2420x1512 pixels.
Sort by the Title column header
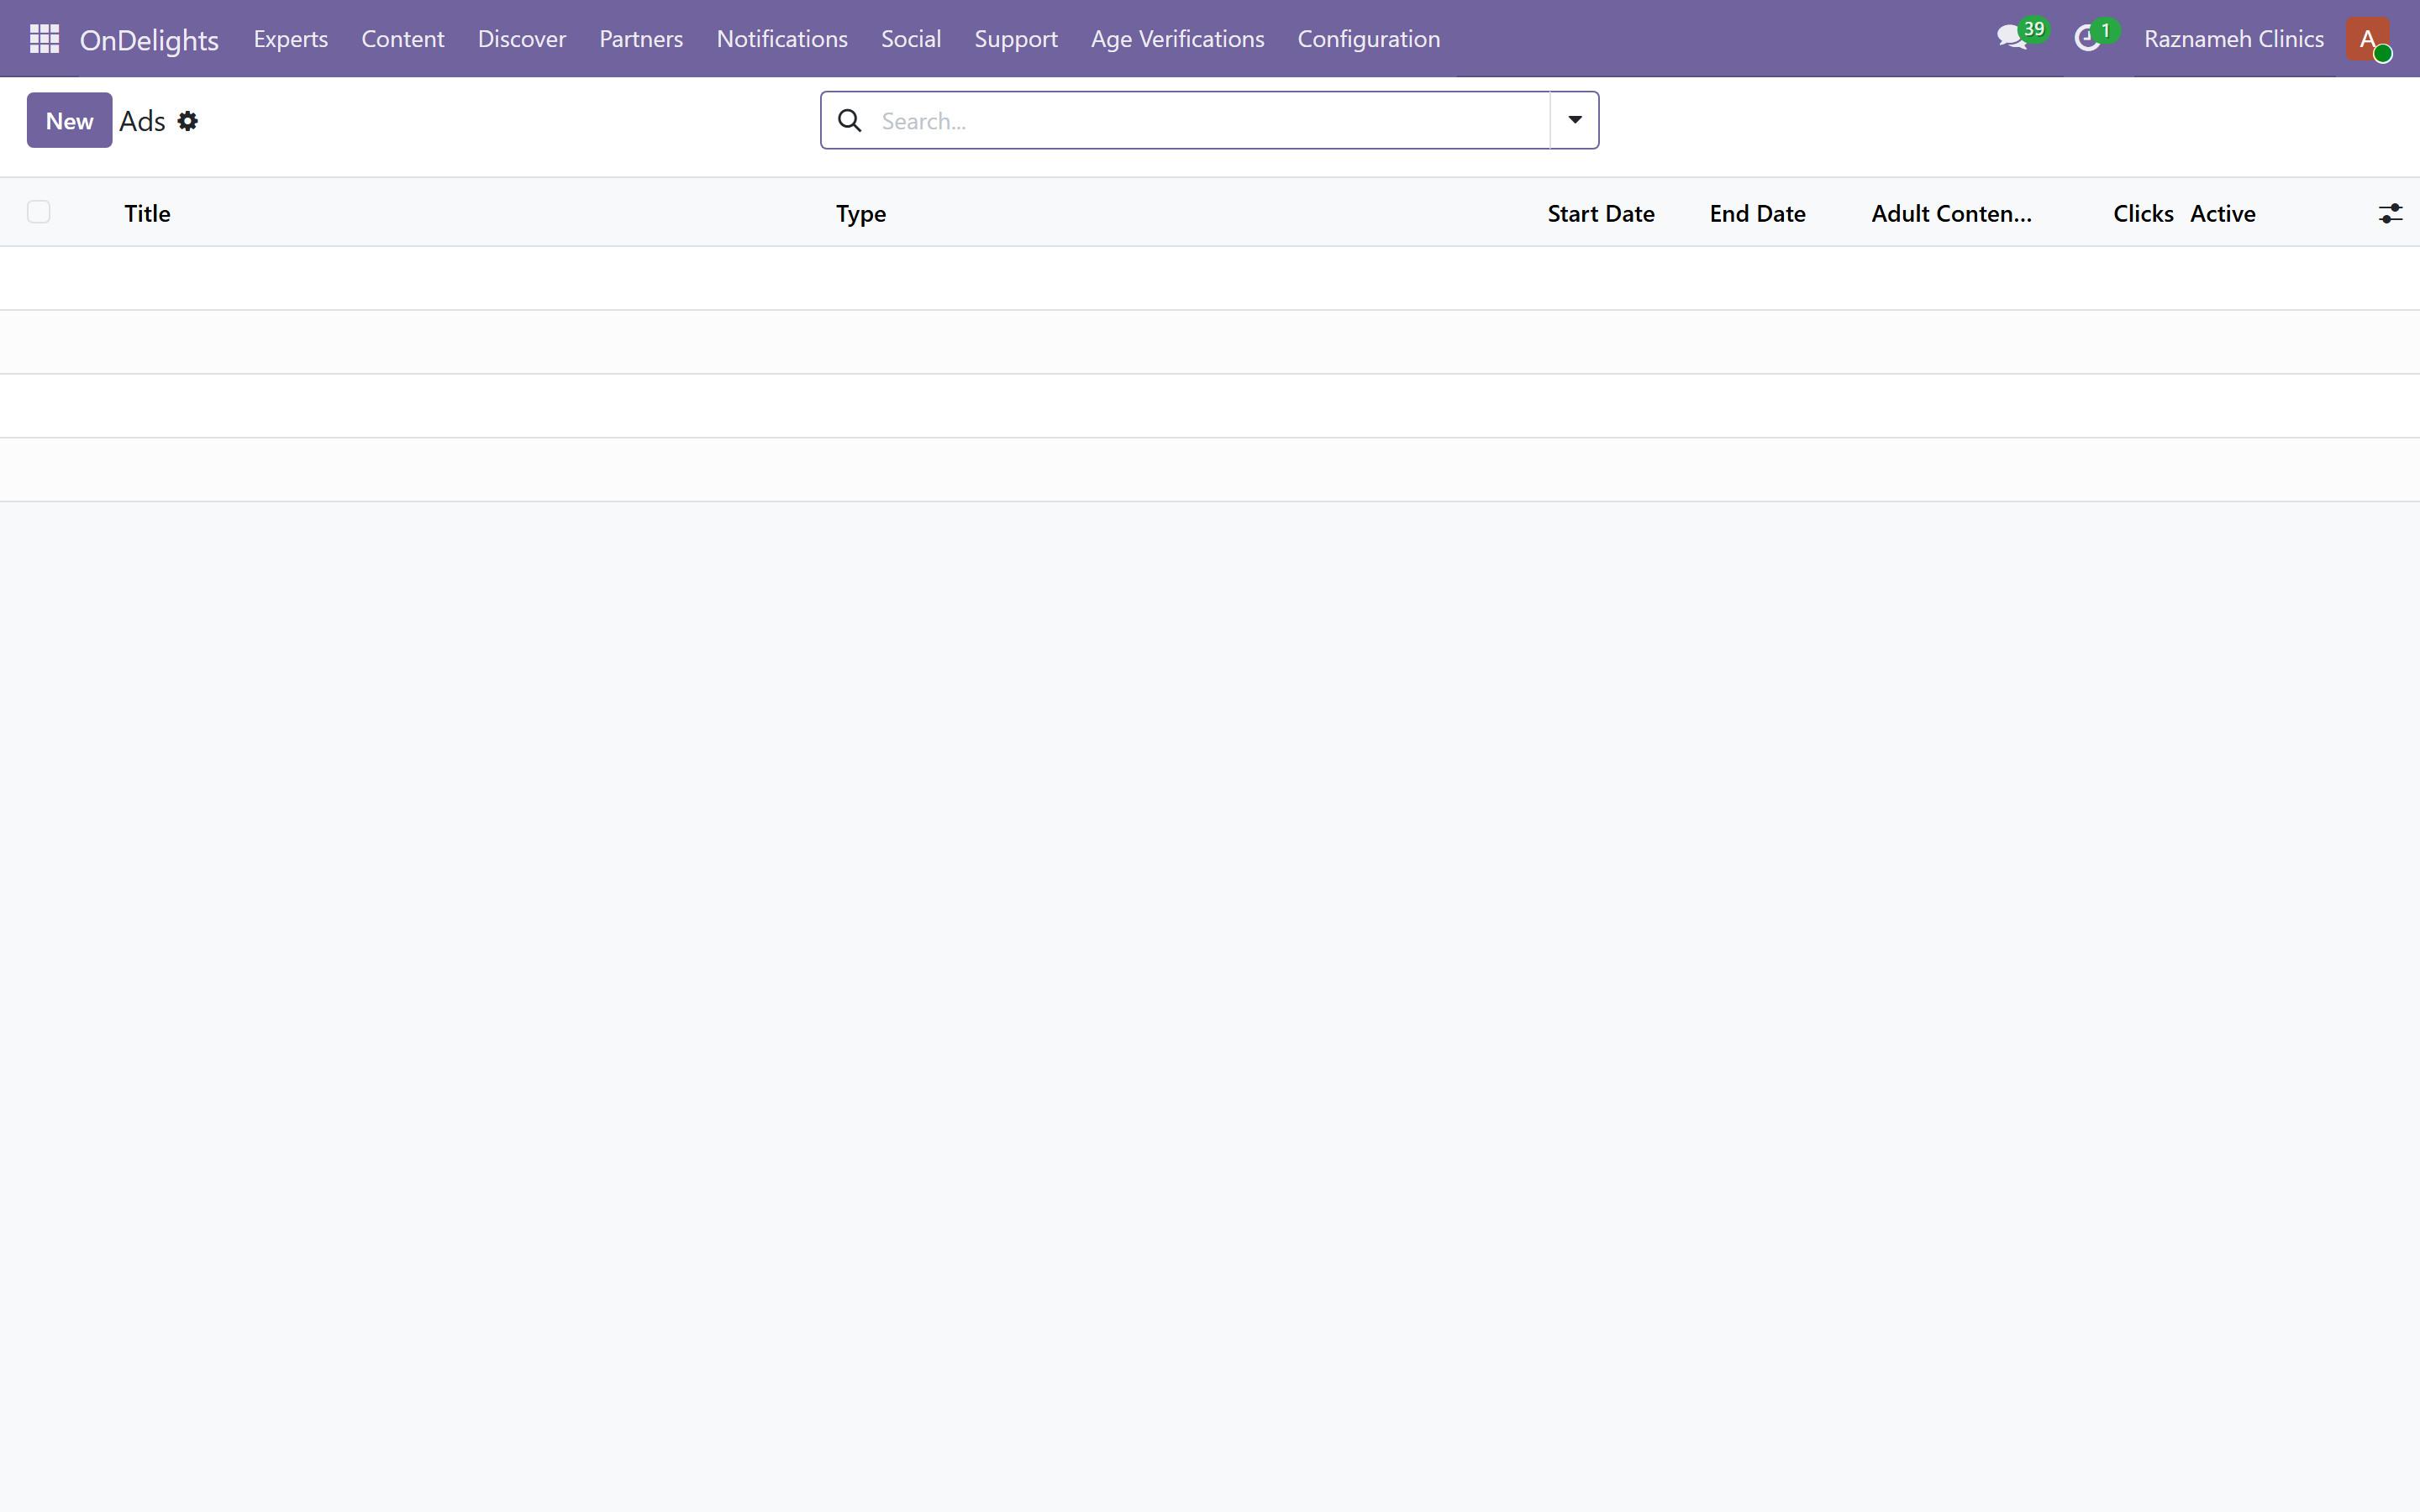147,213
